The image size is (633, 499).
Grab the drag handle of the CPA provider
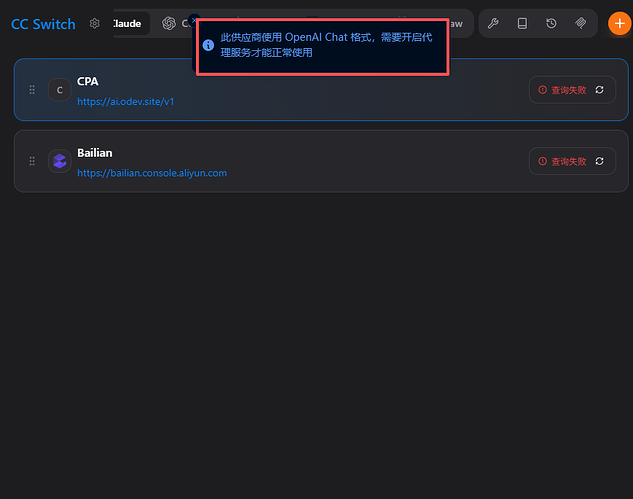32,90
